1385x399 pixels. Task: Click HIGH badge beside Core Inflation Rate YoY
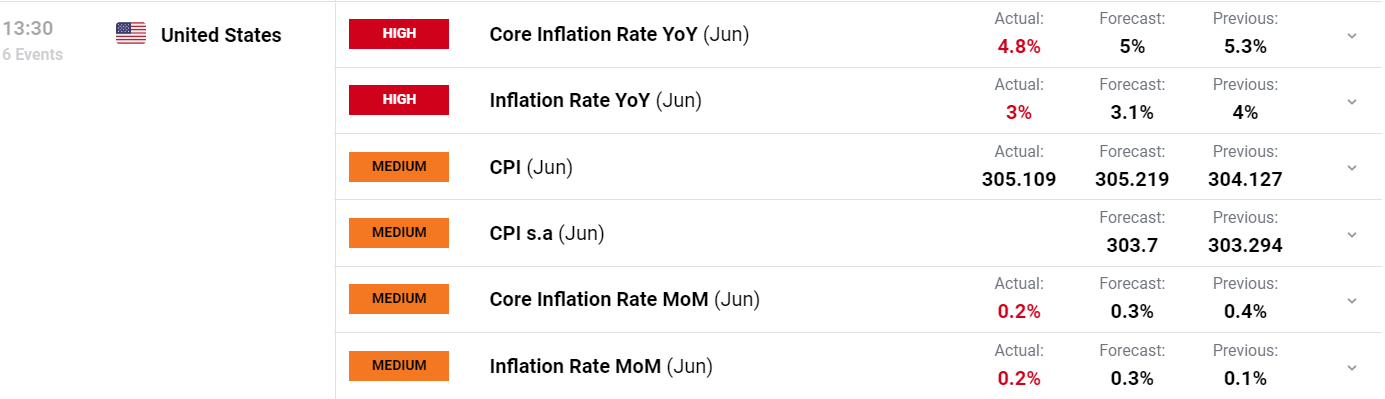click(x=399, y=34)
